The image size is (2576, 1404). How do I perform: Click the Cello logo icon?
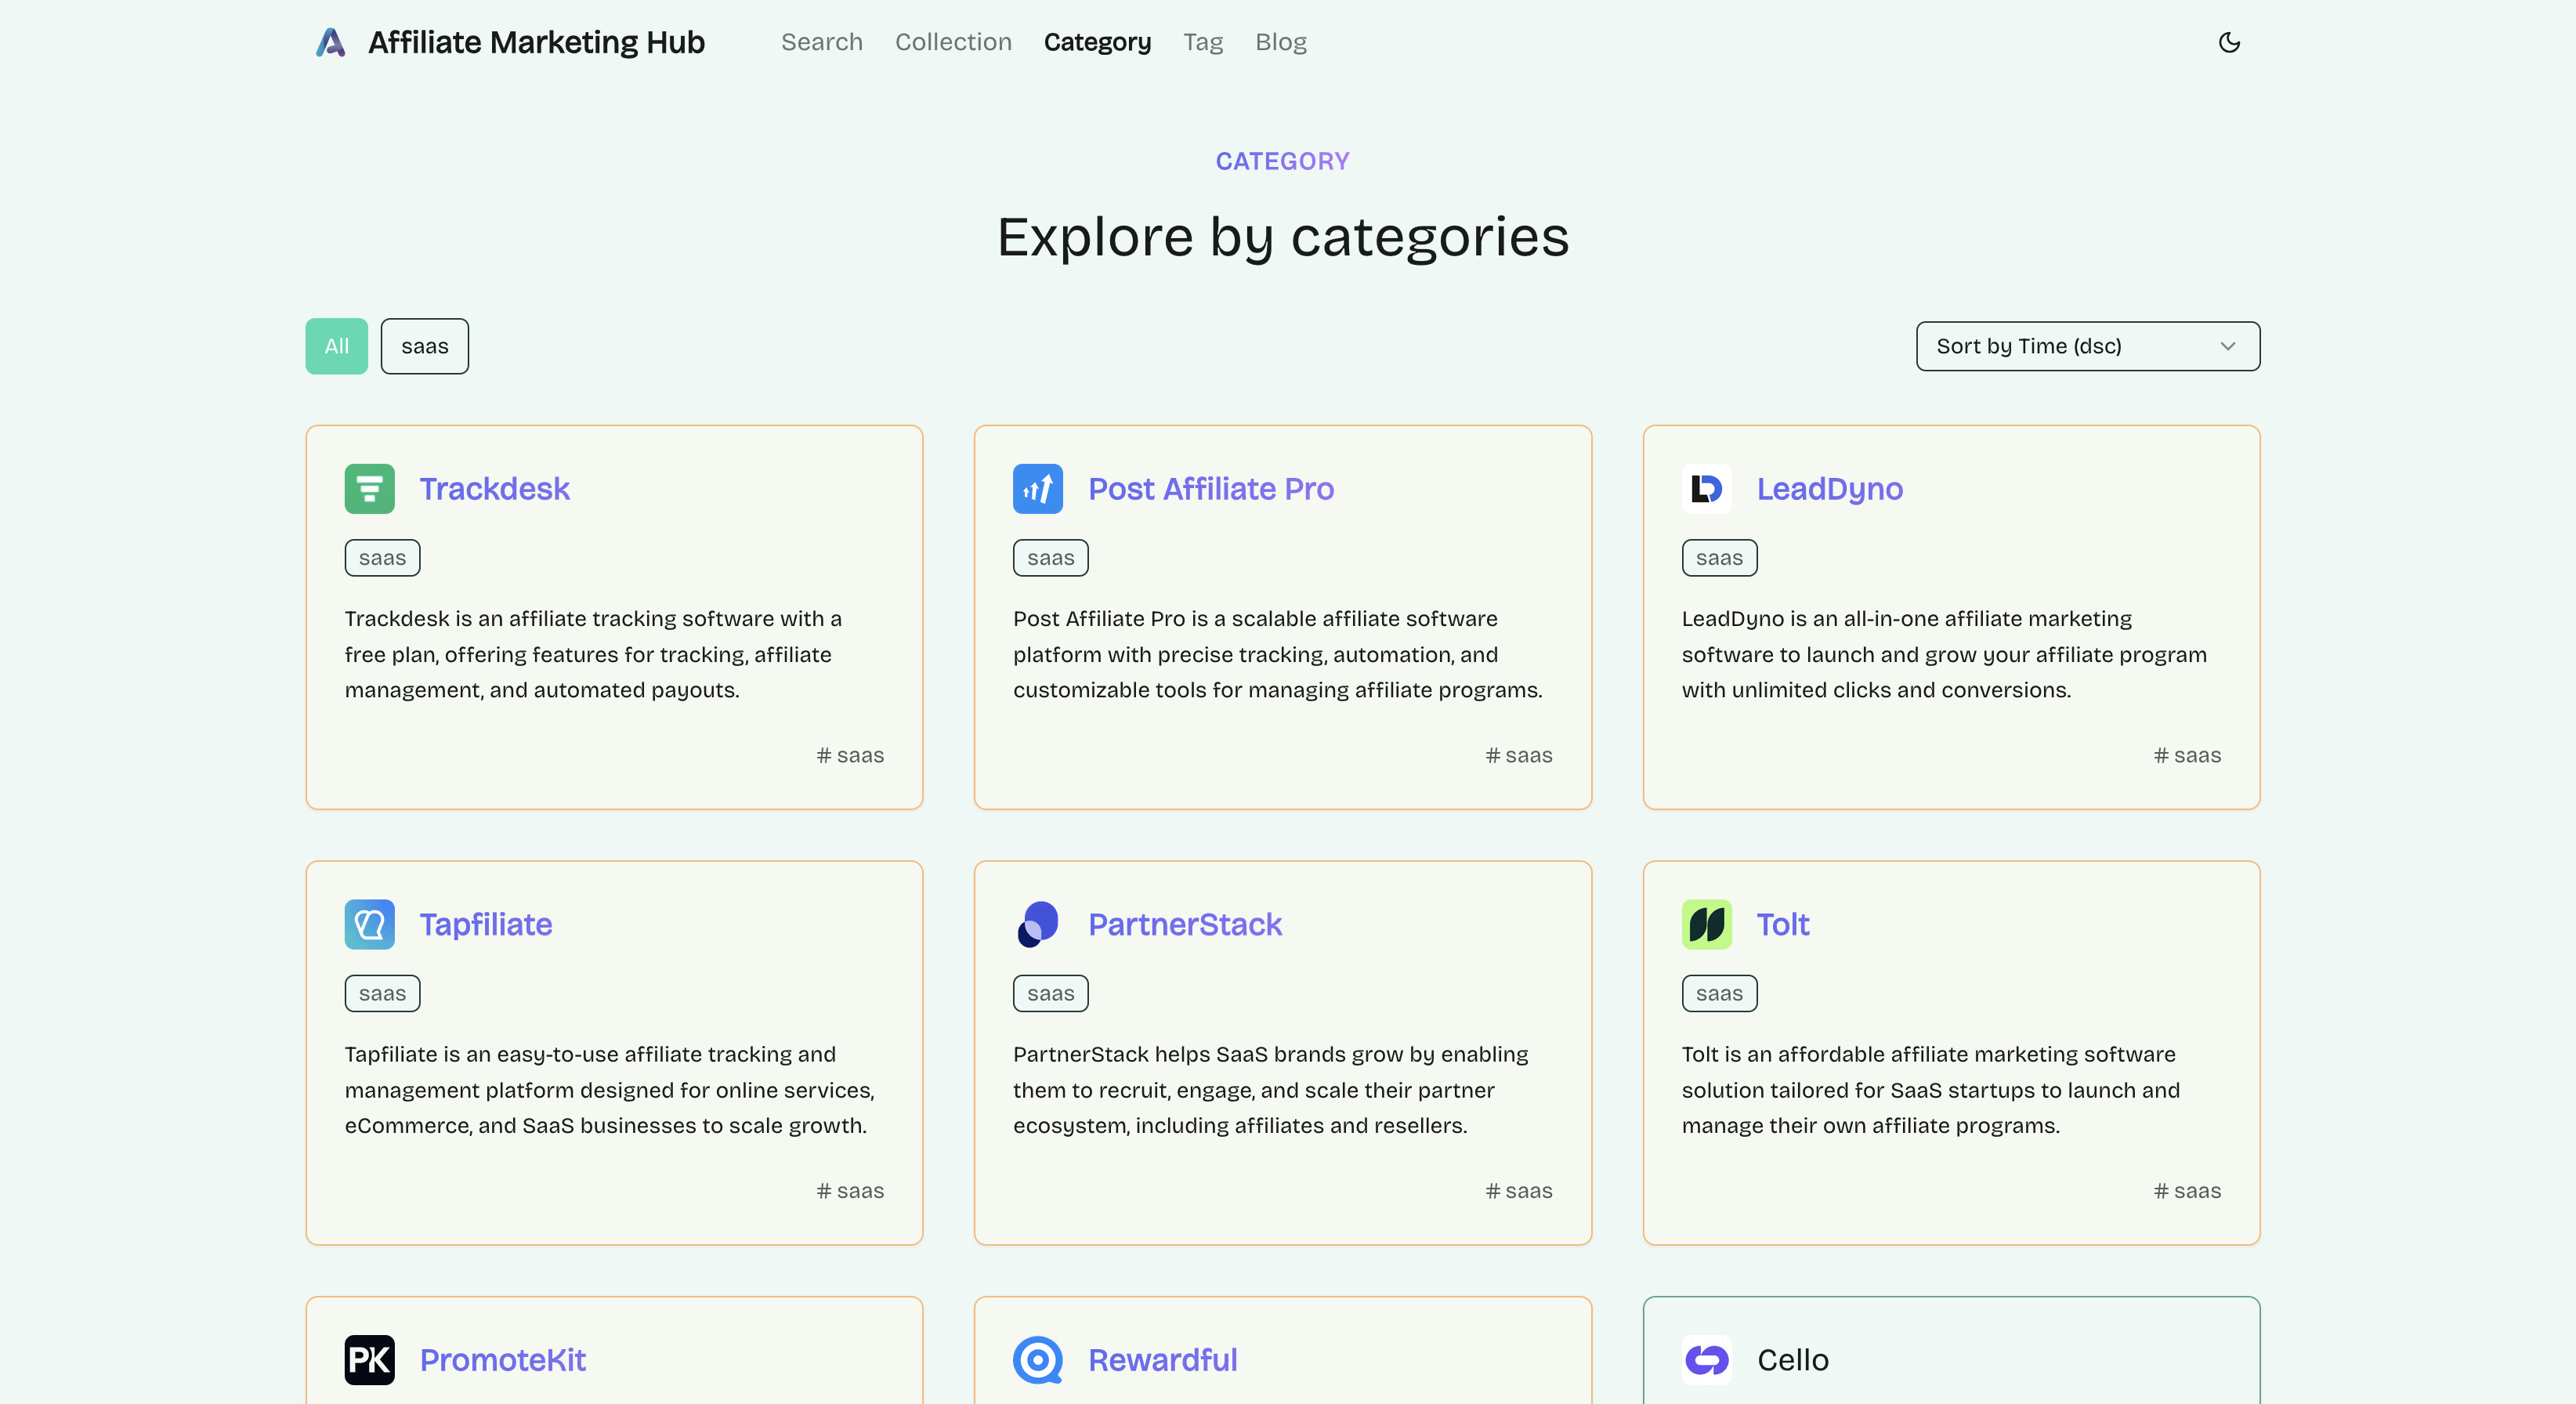tap(1706, 1360)
